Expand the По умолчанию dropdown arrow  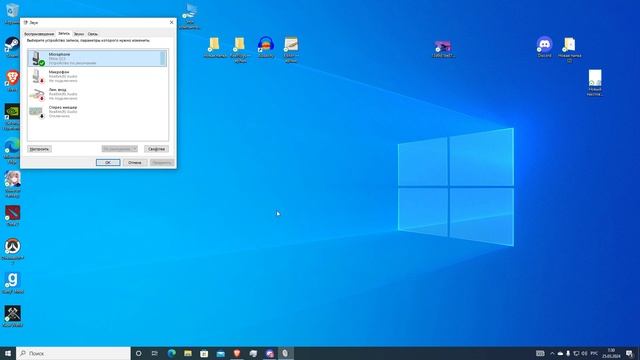point(135,149)
